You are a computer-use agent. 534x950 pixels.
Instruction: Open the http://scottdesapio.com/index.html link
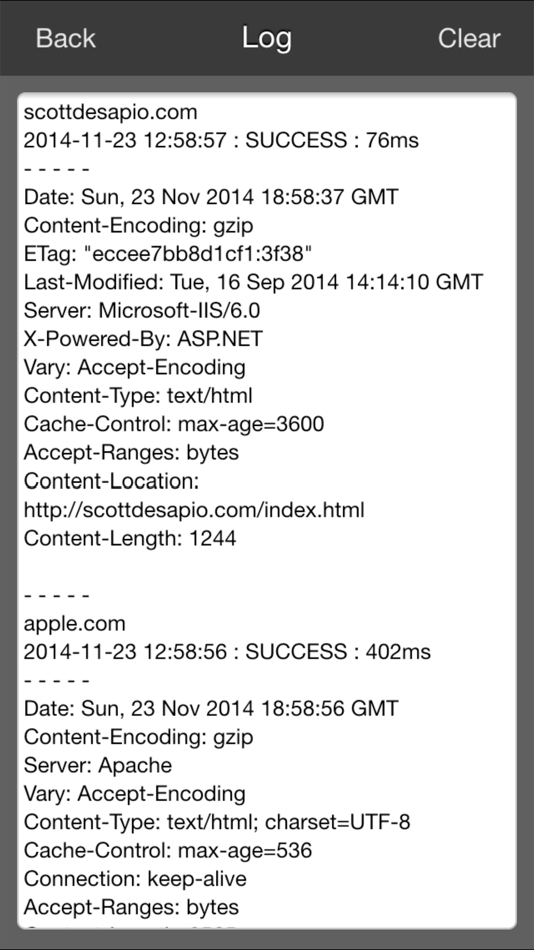194,510
